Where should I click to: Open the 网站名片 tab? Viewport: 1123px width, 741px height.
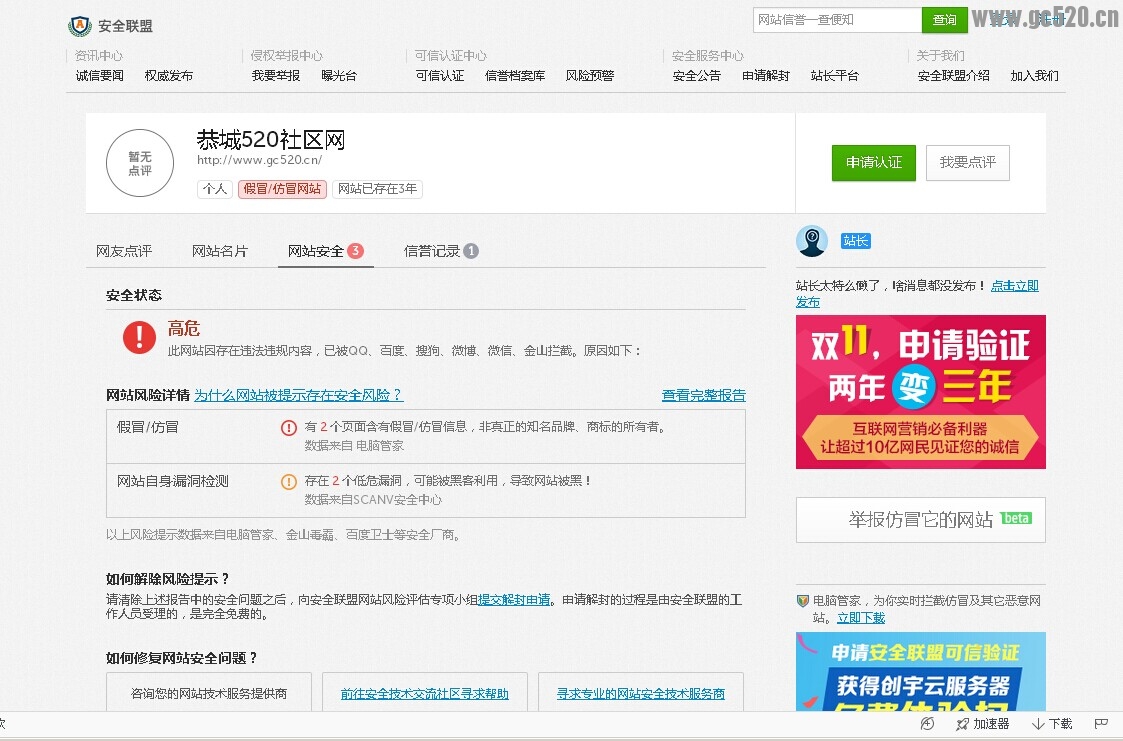click(220, 252)
